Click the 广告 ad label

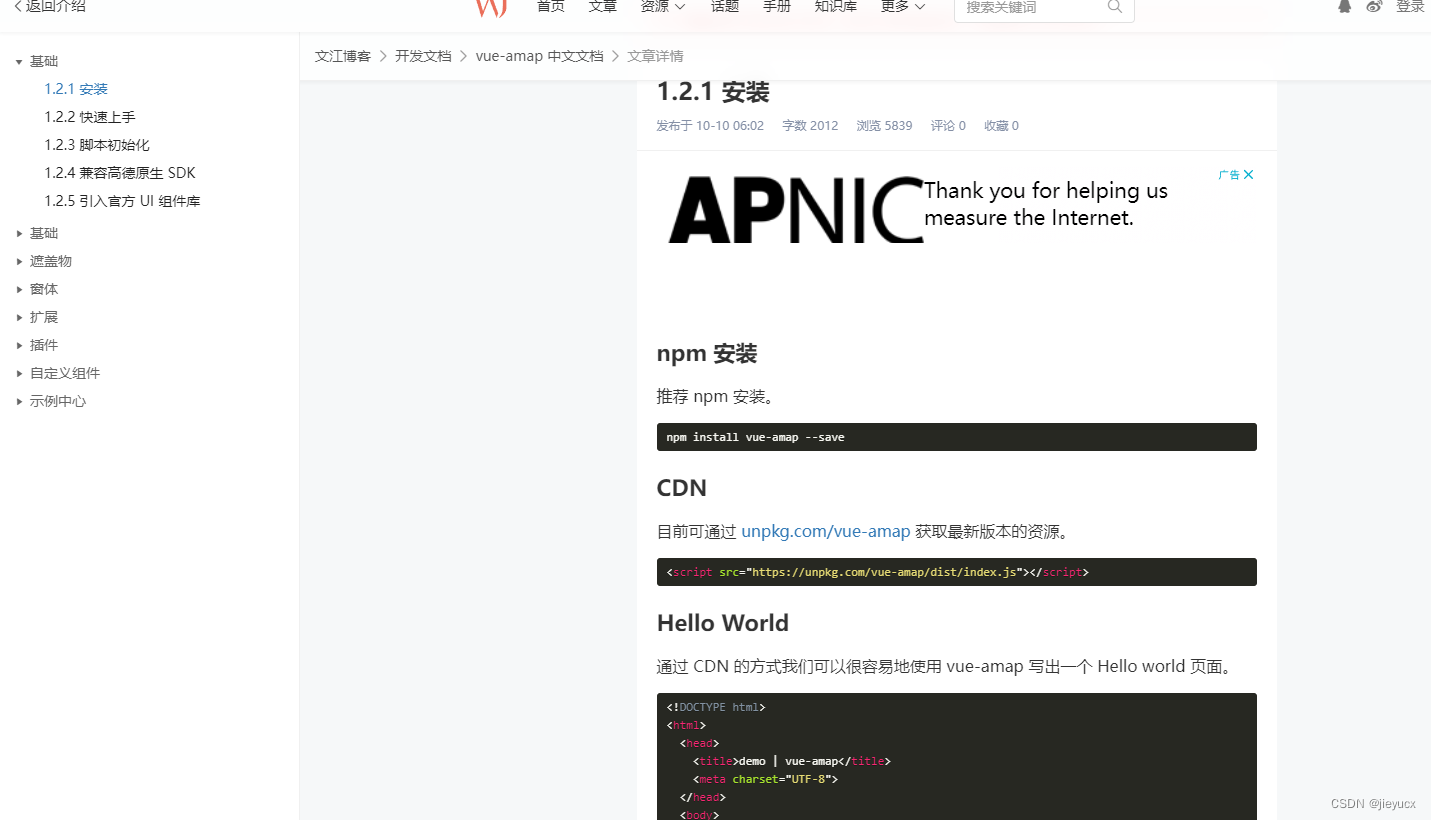(1229, 174)
